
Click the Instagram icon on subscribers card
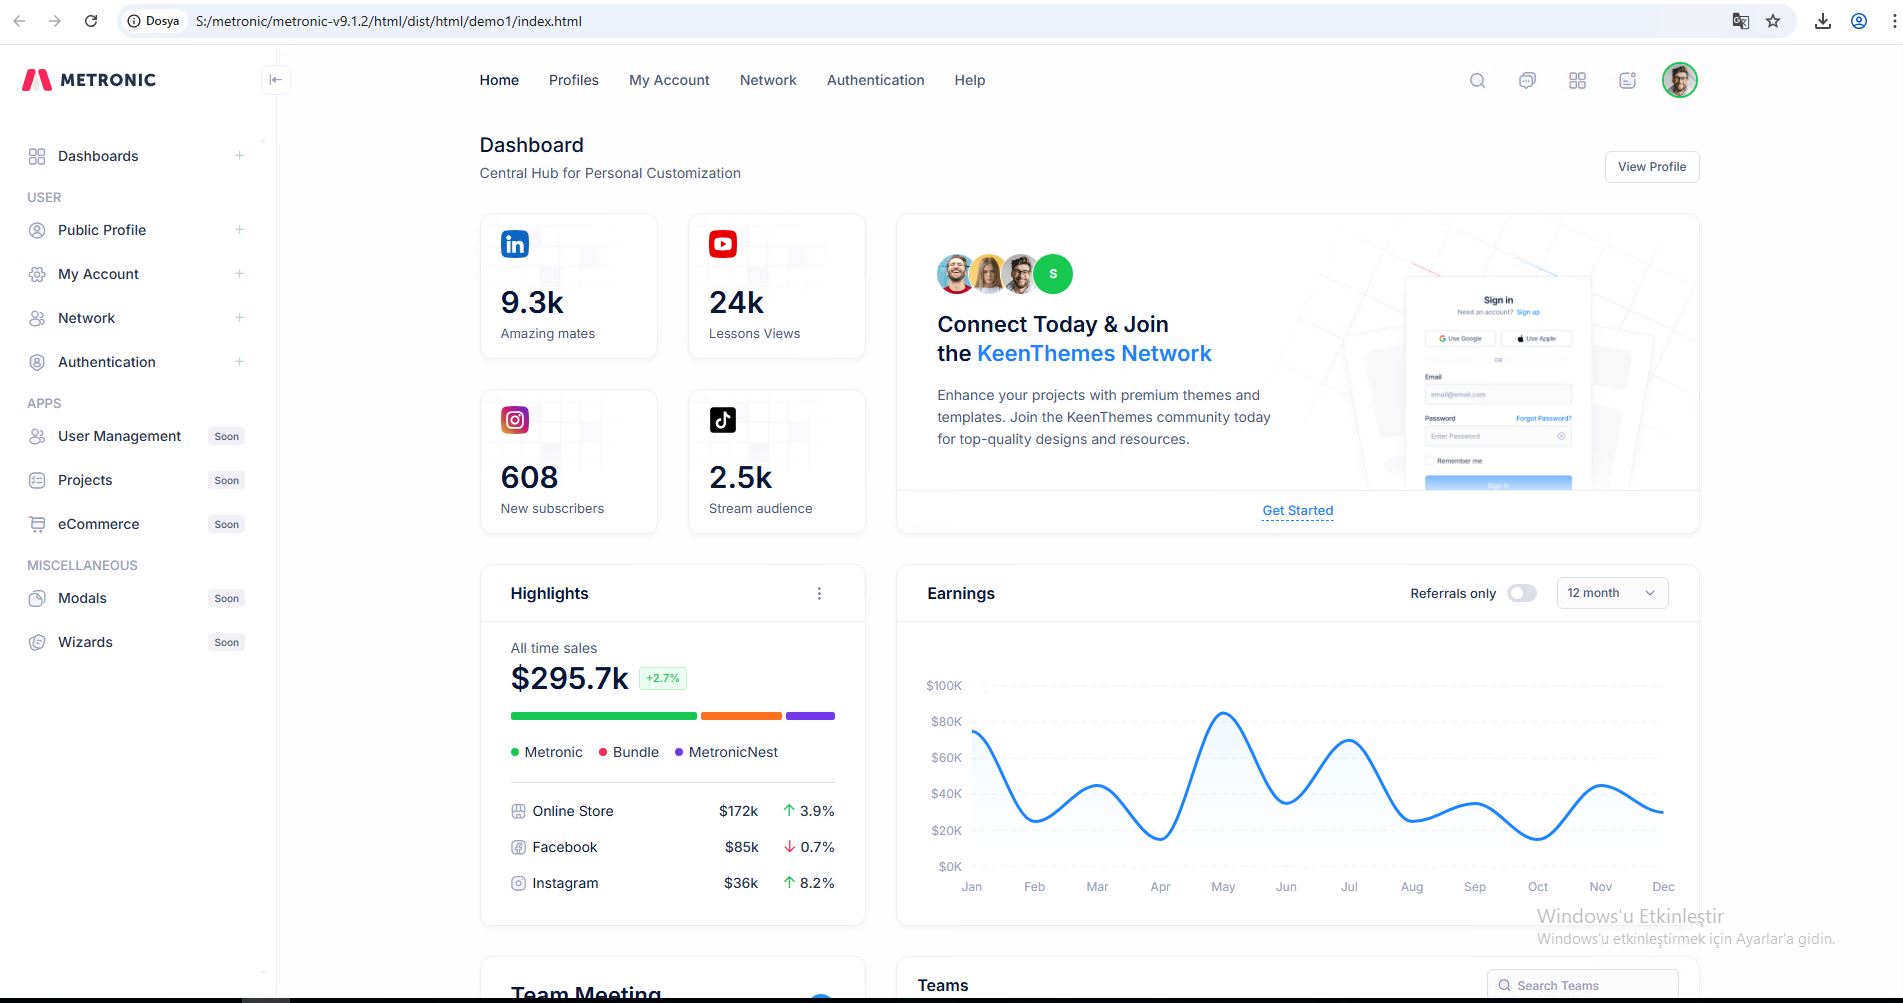pos(514,420)
